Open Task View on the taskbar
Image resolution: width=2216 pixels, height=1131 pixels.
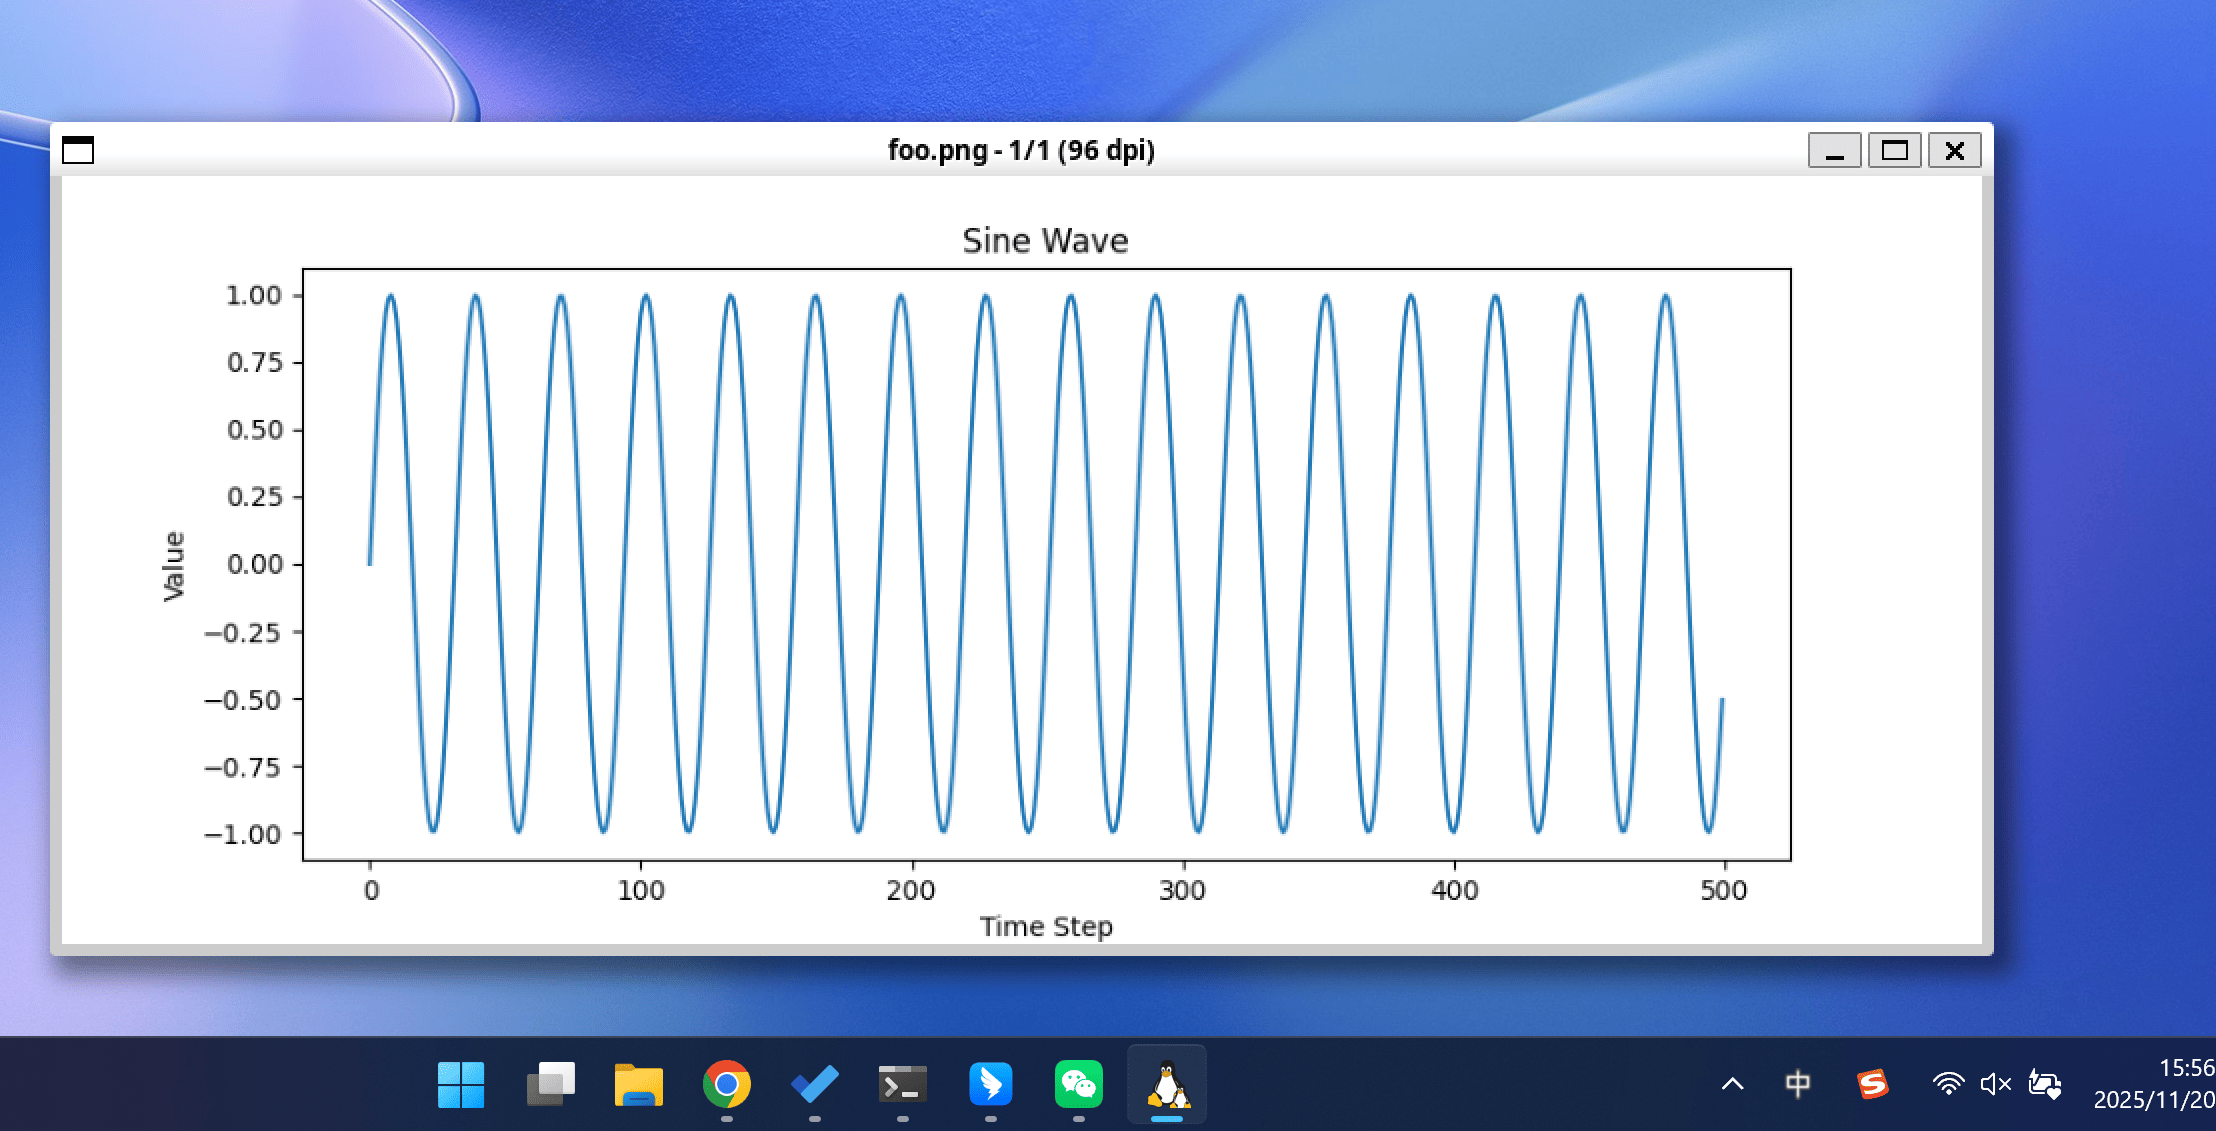click(x=550, y=1085)
